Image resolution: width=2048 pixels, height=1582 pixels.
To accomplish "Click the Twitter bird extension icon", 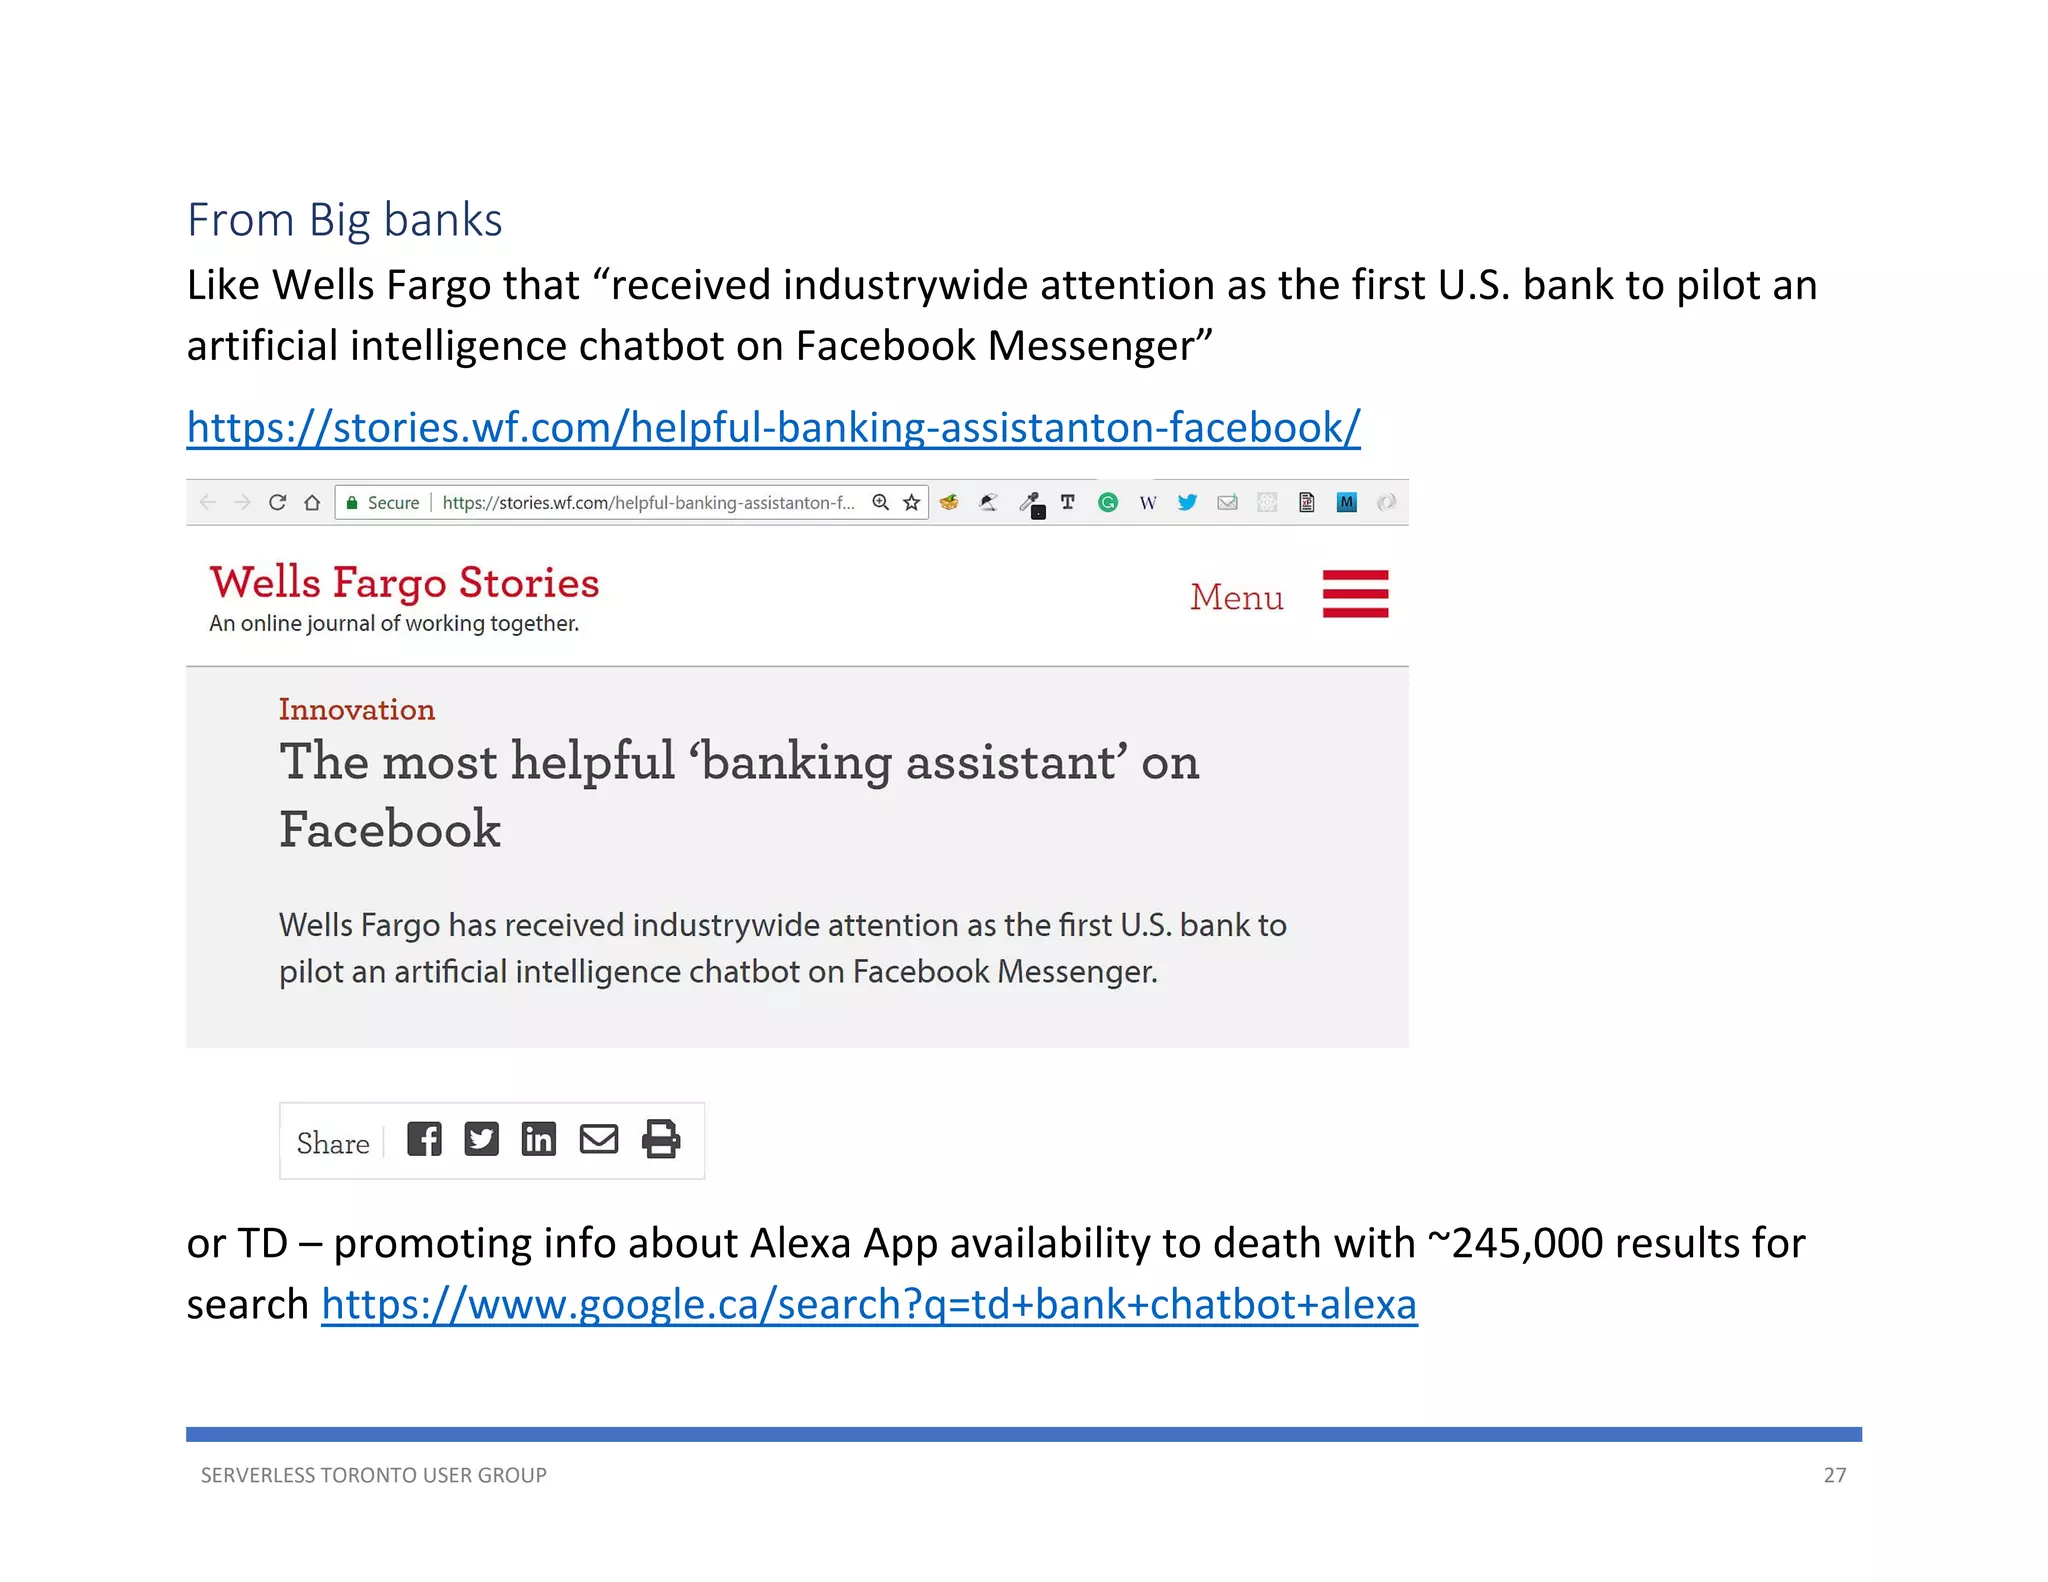I will pyautogui.click(x=1187, y=502).
